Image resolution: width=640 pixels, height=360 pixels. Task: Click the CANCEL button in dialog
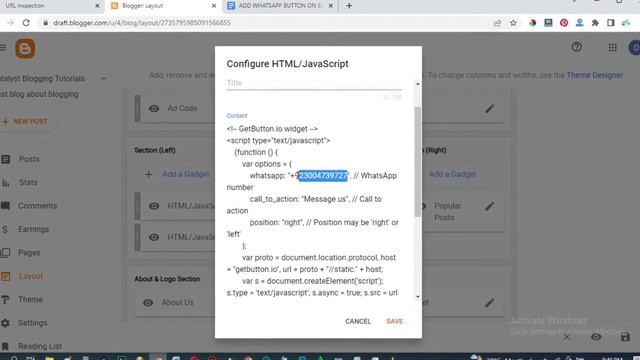[x=358, y=322]
